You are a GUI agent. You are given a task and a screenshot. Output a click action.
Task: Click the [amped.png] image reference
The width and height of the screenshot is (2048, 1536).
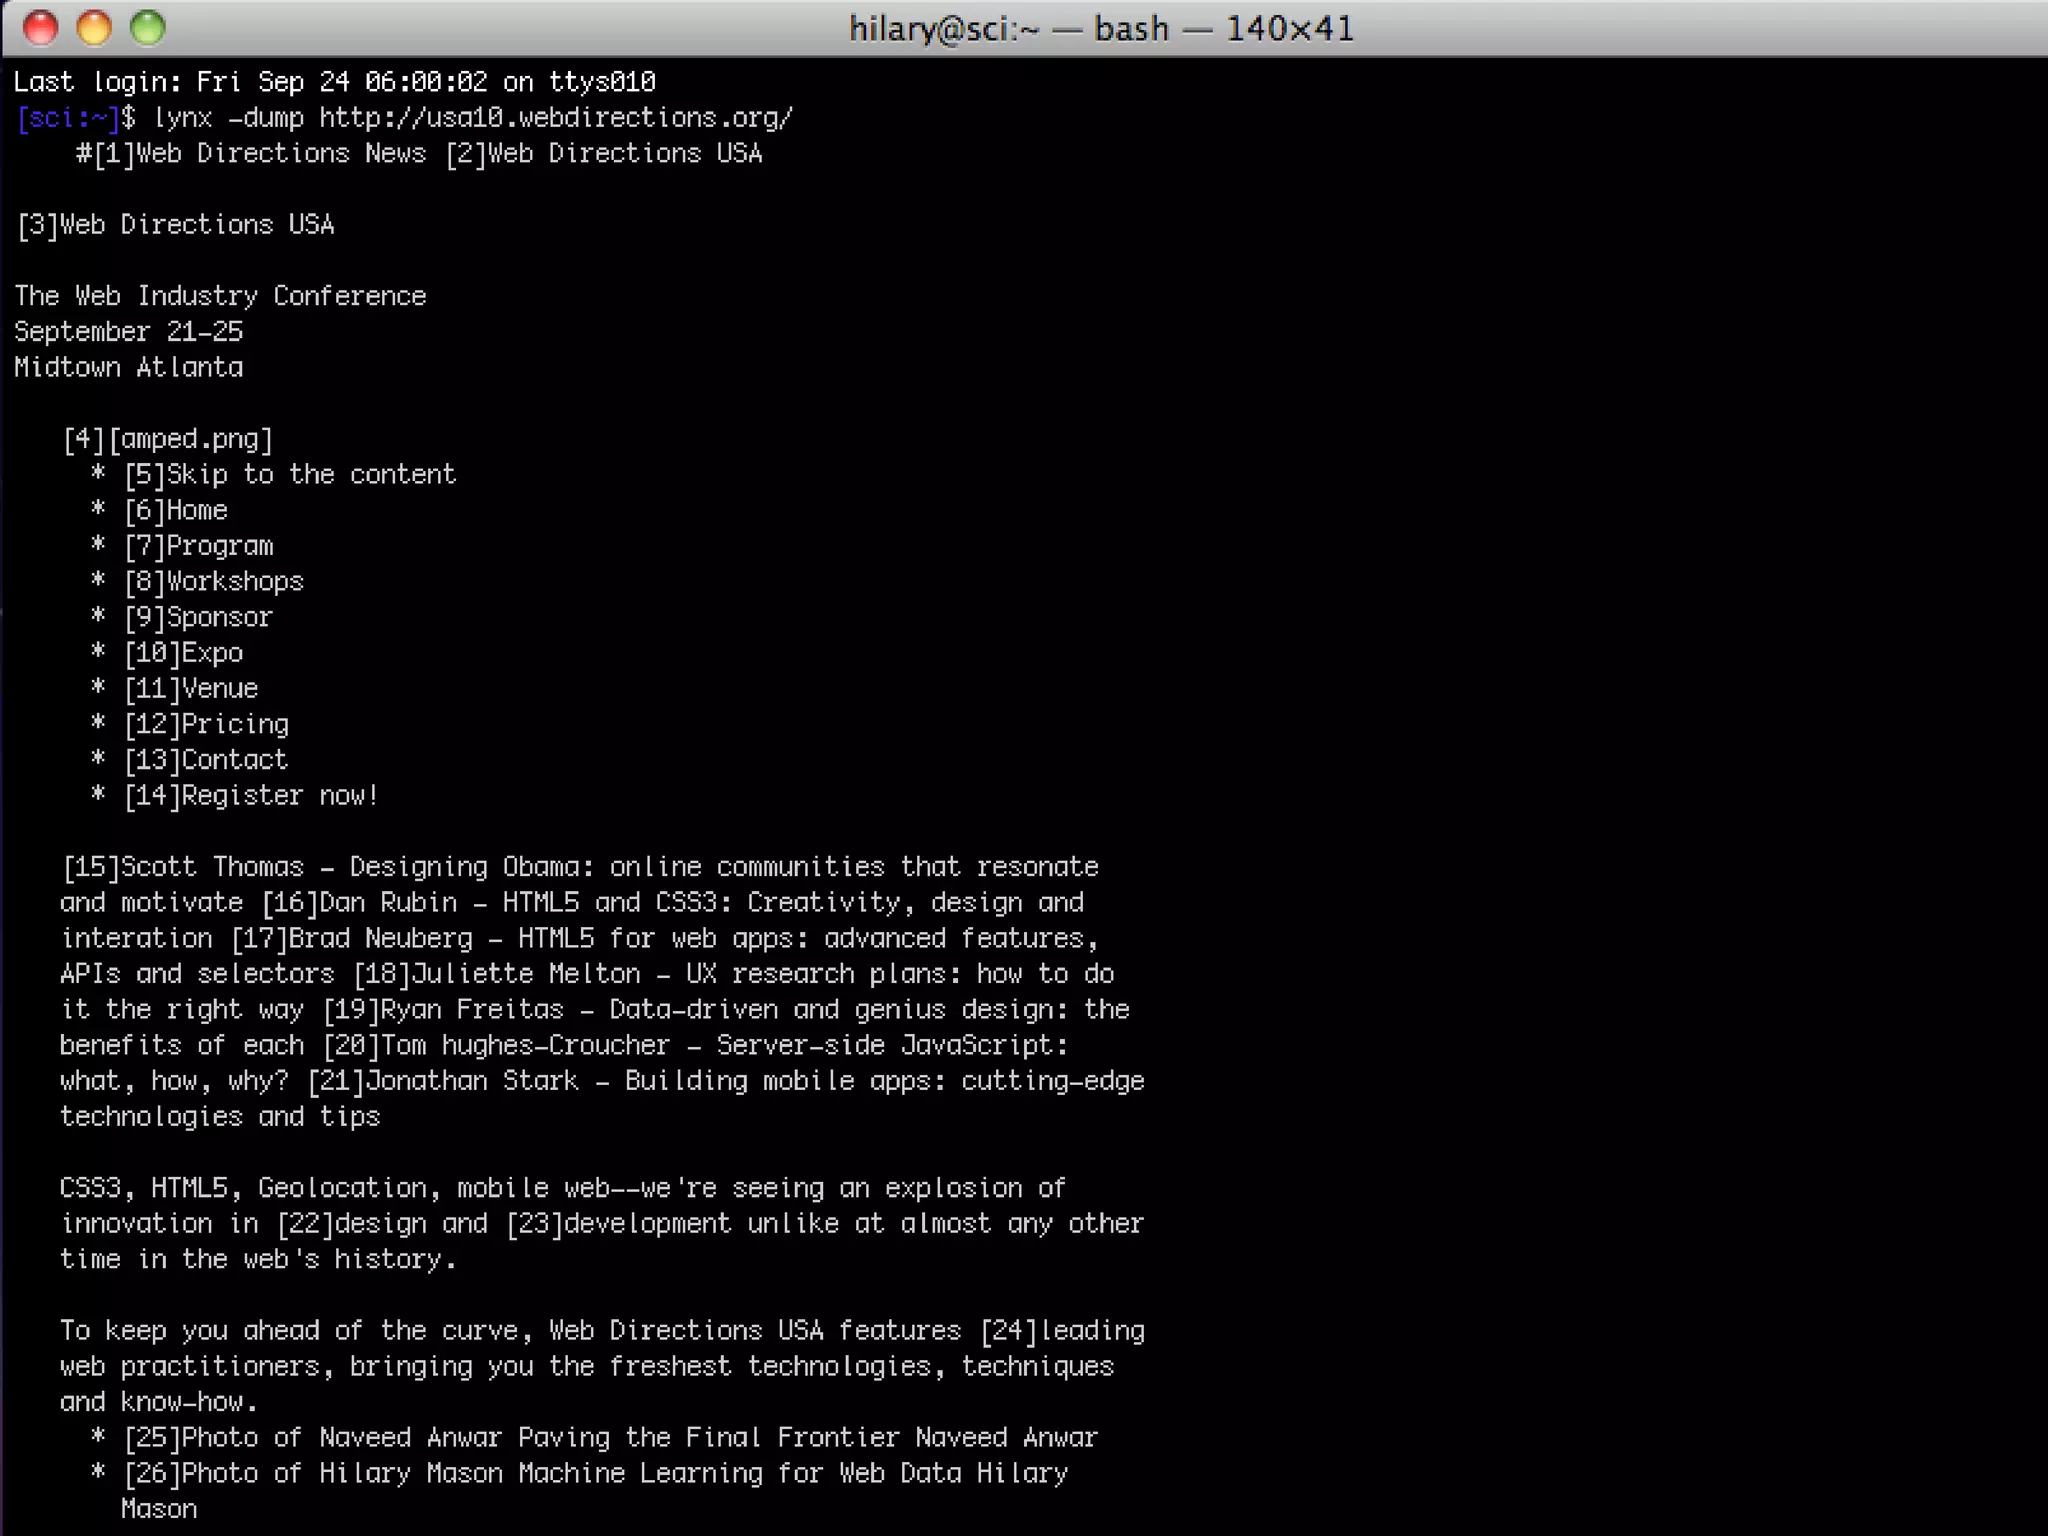(190, 439)
